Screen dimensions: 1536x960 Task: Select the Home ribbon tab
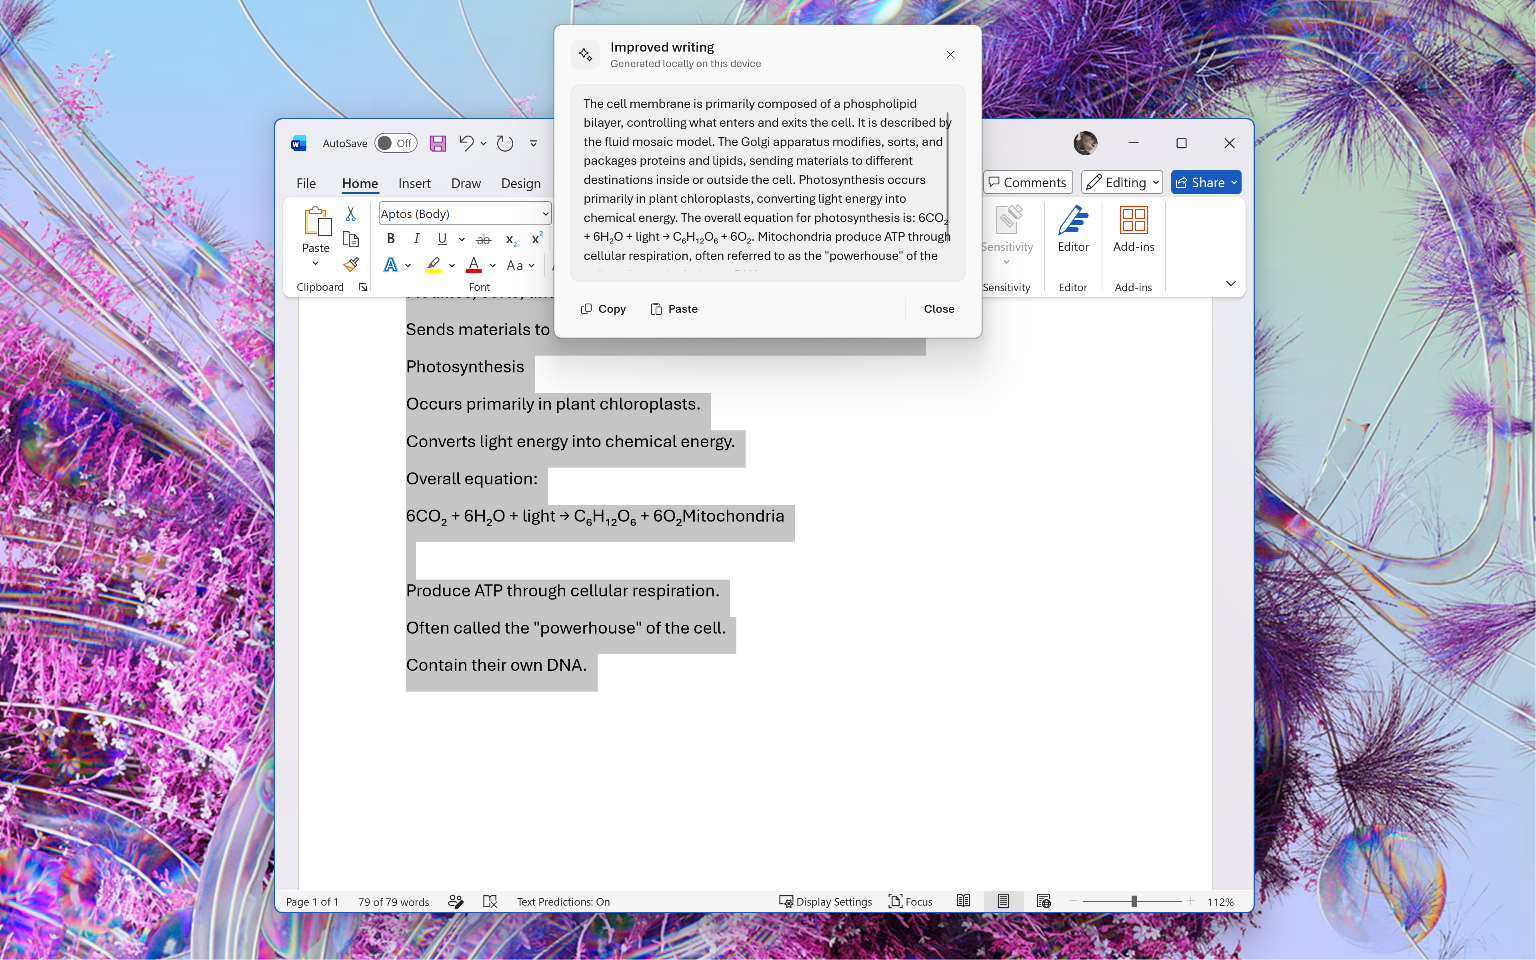pyautogui.click(x=360, y=183)
